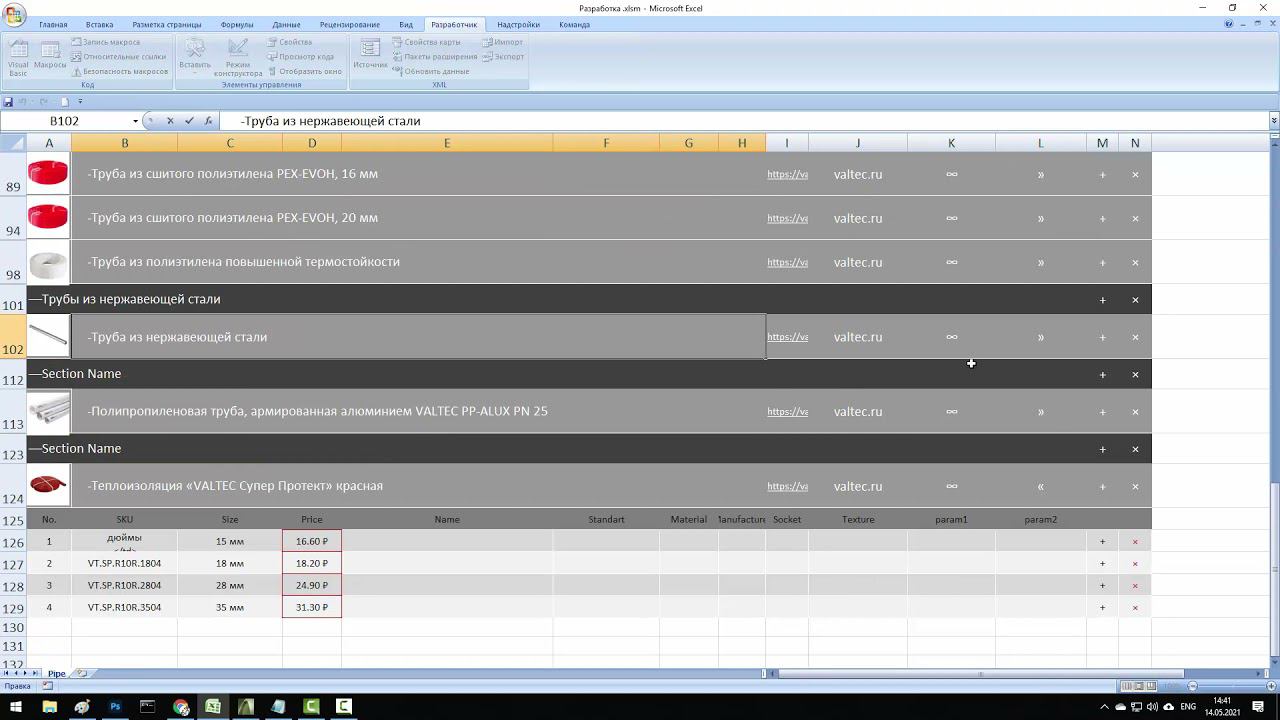Screen dimensions: 1280x720
Task: Click Отобразить окно
Action: coord(304,71)
